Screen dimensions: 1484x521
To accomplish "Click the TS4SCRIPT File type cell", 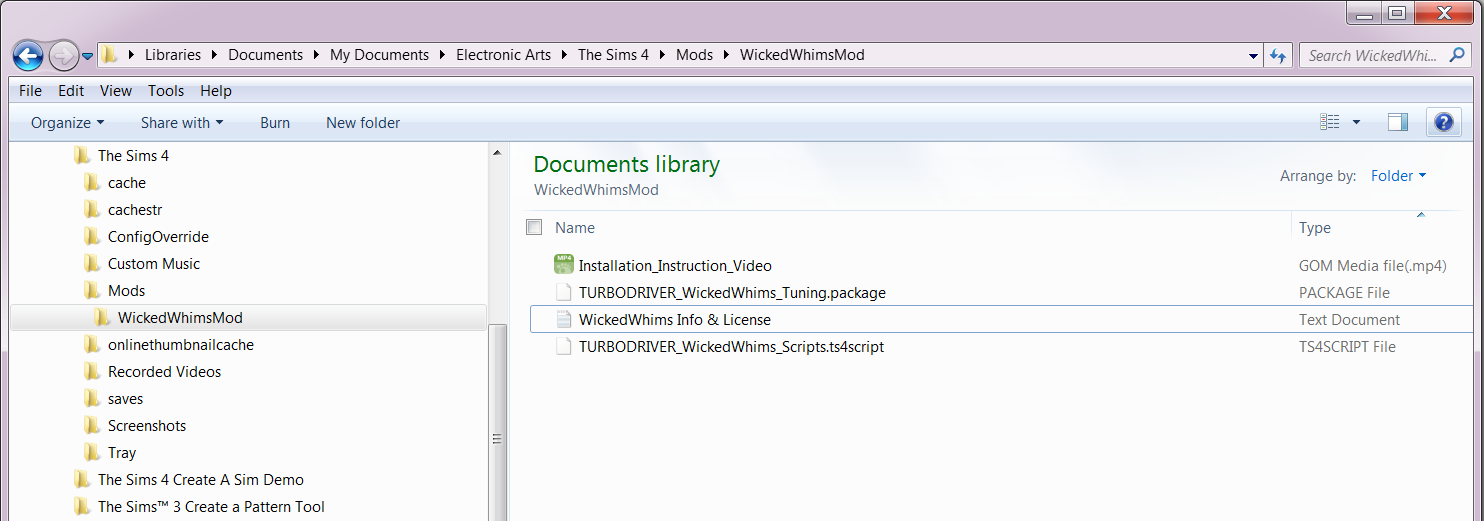I will [x=1347, y=347].
